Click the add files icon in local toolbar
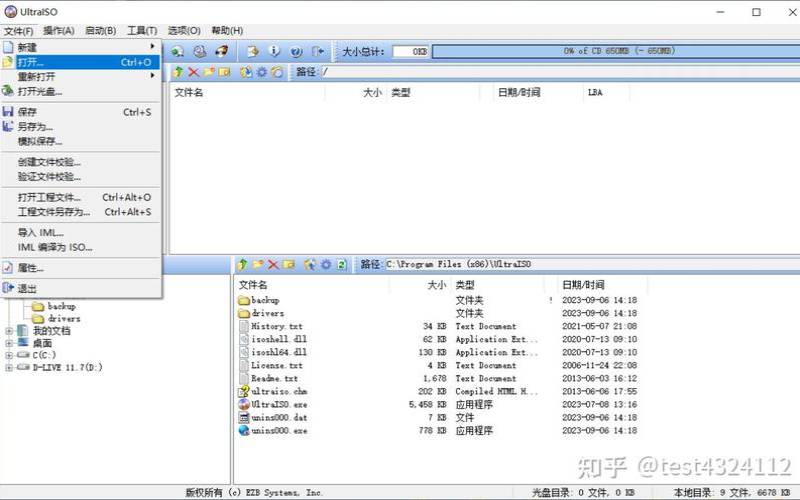800x500 pixels. (x=310, y=264)
